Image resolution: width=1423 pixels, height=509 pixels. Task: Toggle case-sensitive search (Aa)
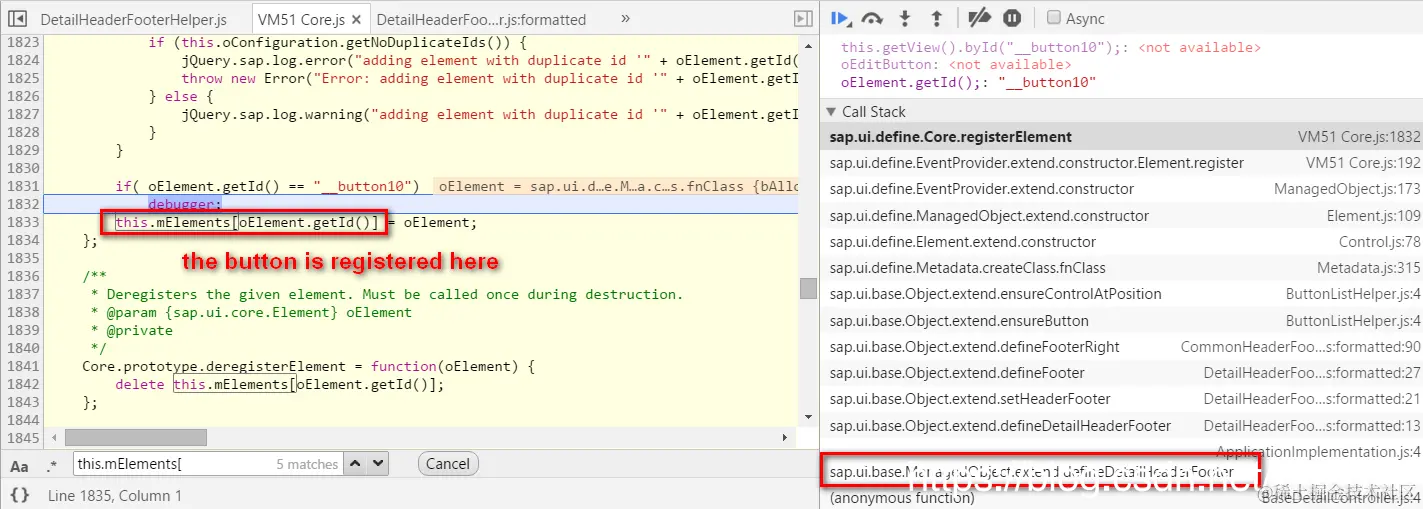(x=19, y=465)
